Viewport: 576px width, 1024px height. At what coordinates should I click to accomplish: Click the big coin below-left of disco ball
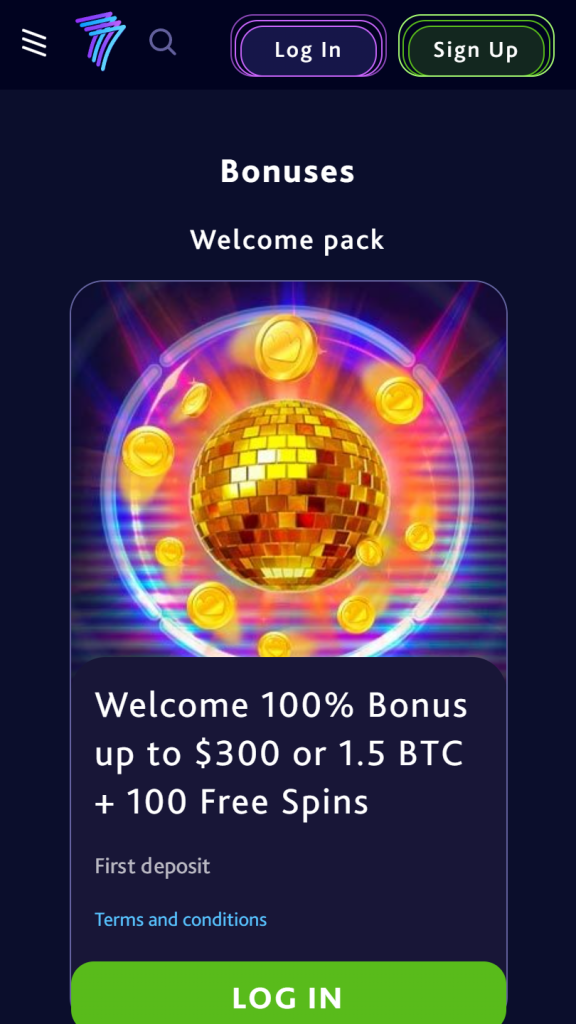pyautogui.click(x=212, y=605)
